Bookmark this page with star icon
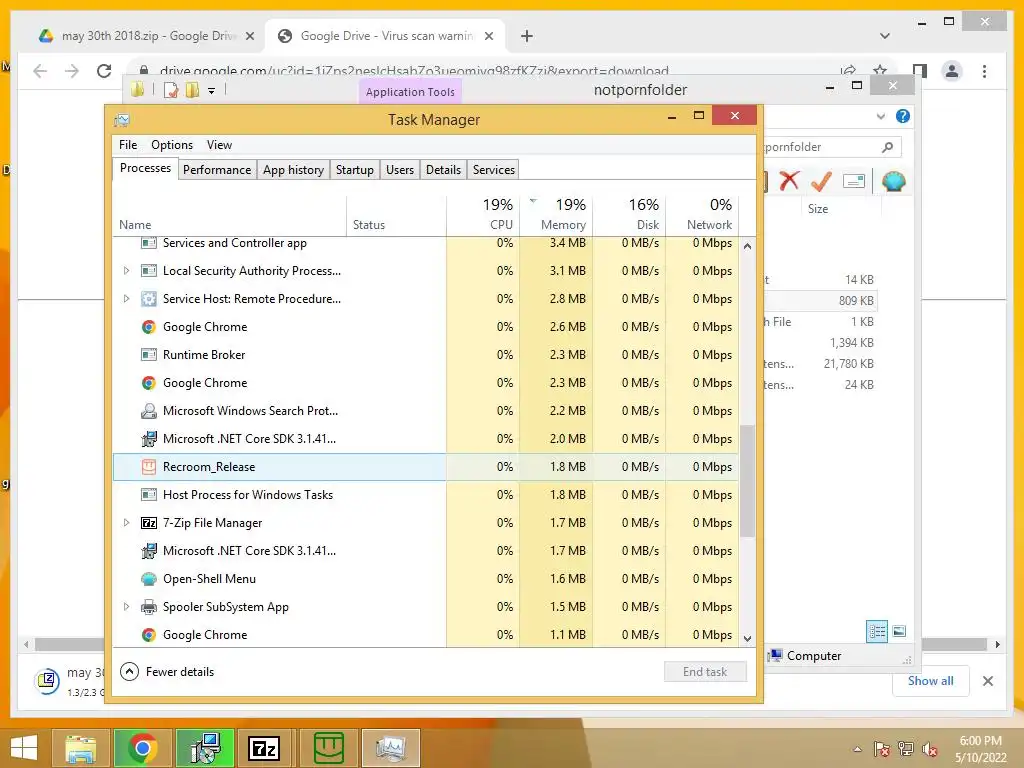Image resolution: width=1024 pixels, height=768 pixels. (x=880, y=71)
